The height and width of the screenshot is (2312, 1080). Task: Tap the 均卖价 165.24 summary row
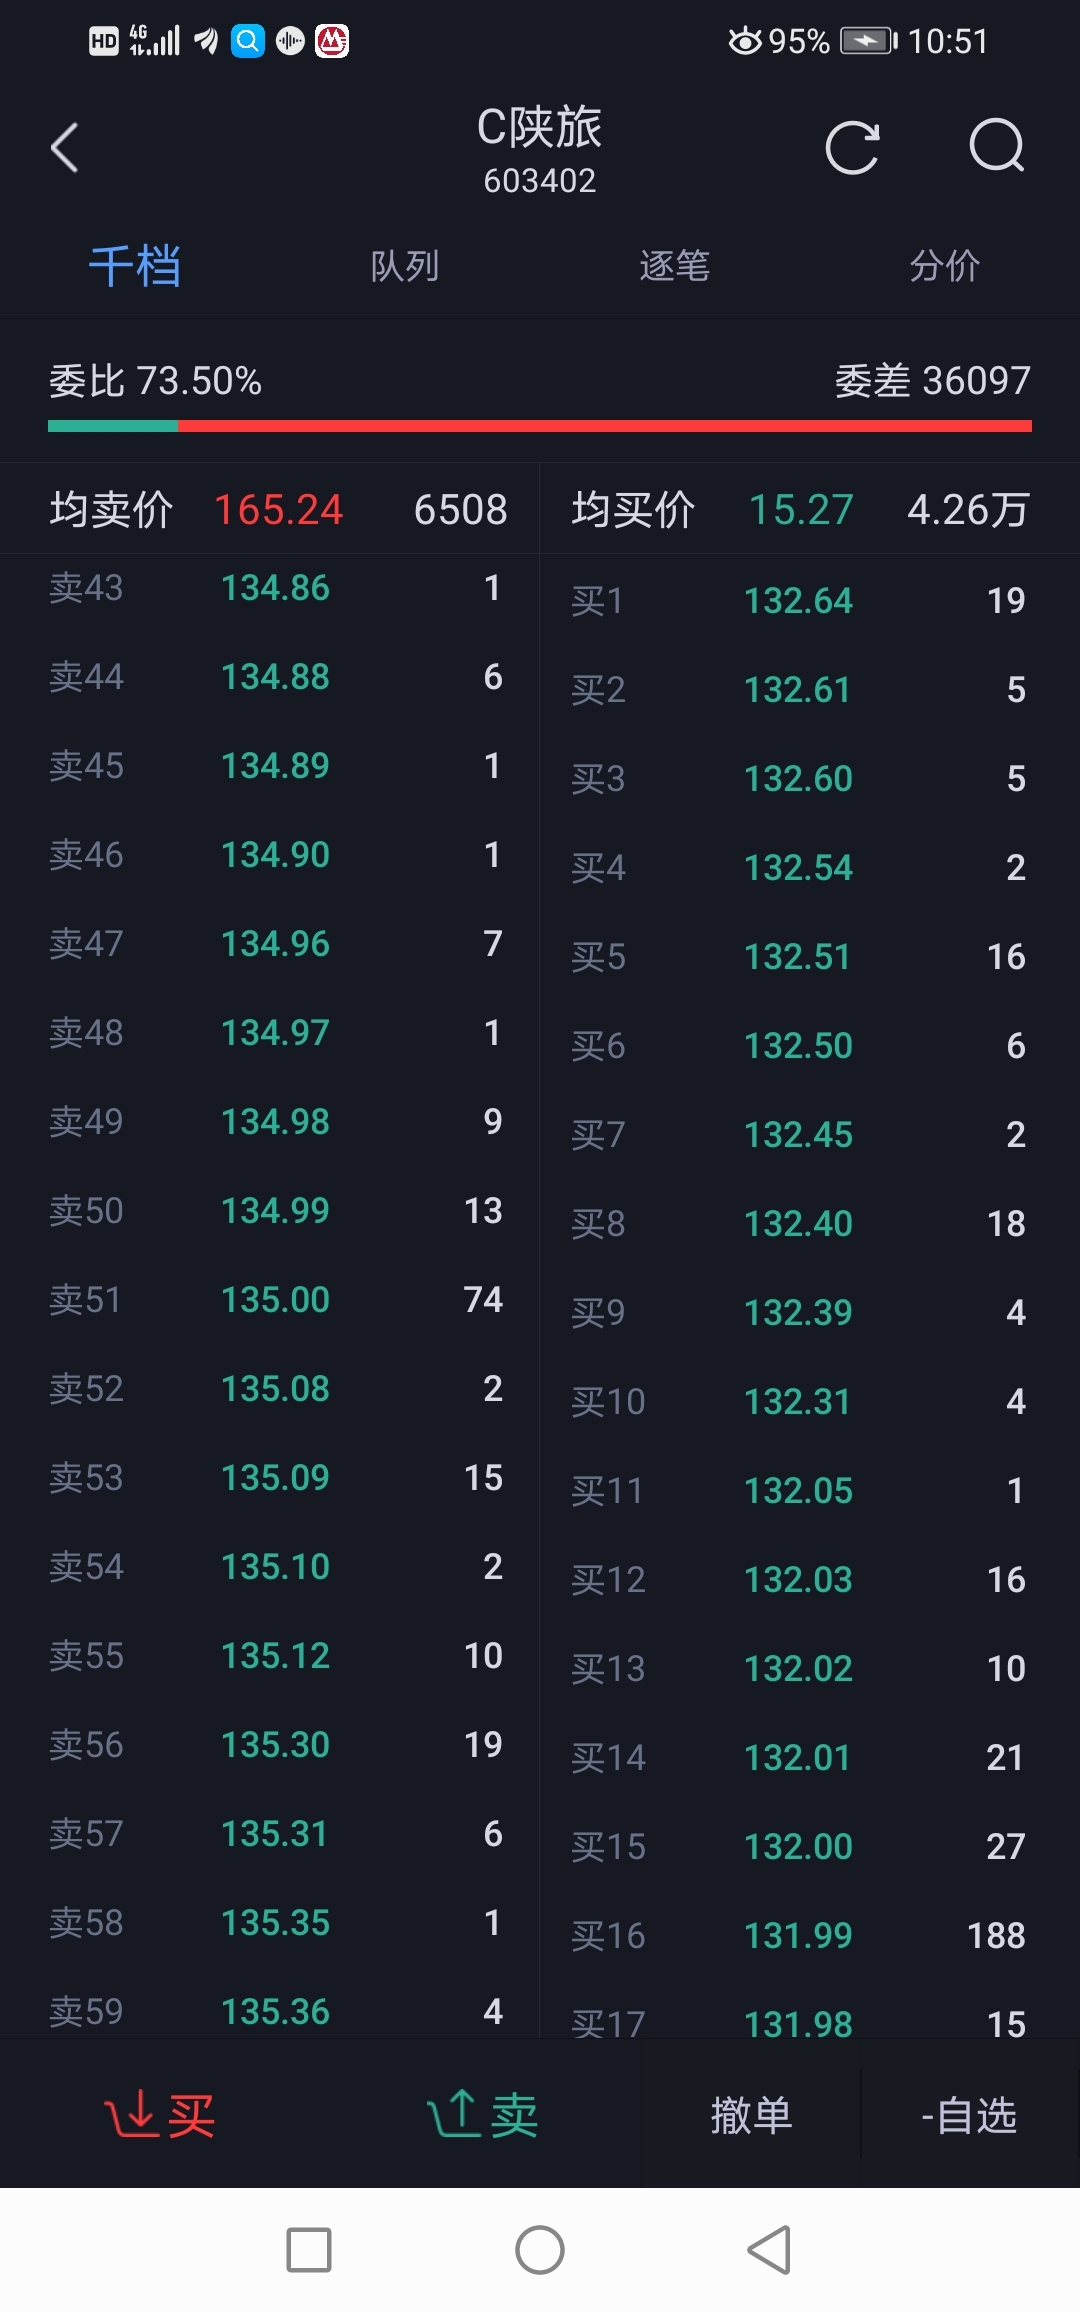(278, 510)
